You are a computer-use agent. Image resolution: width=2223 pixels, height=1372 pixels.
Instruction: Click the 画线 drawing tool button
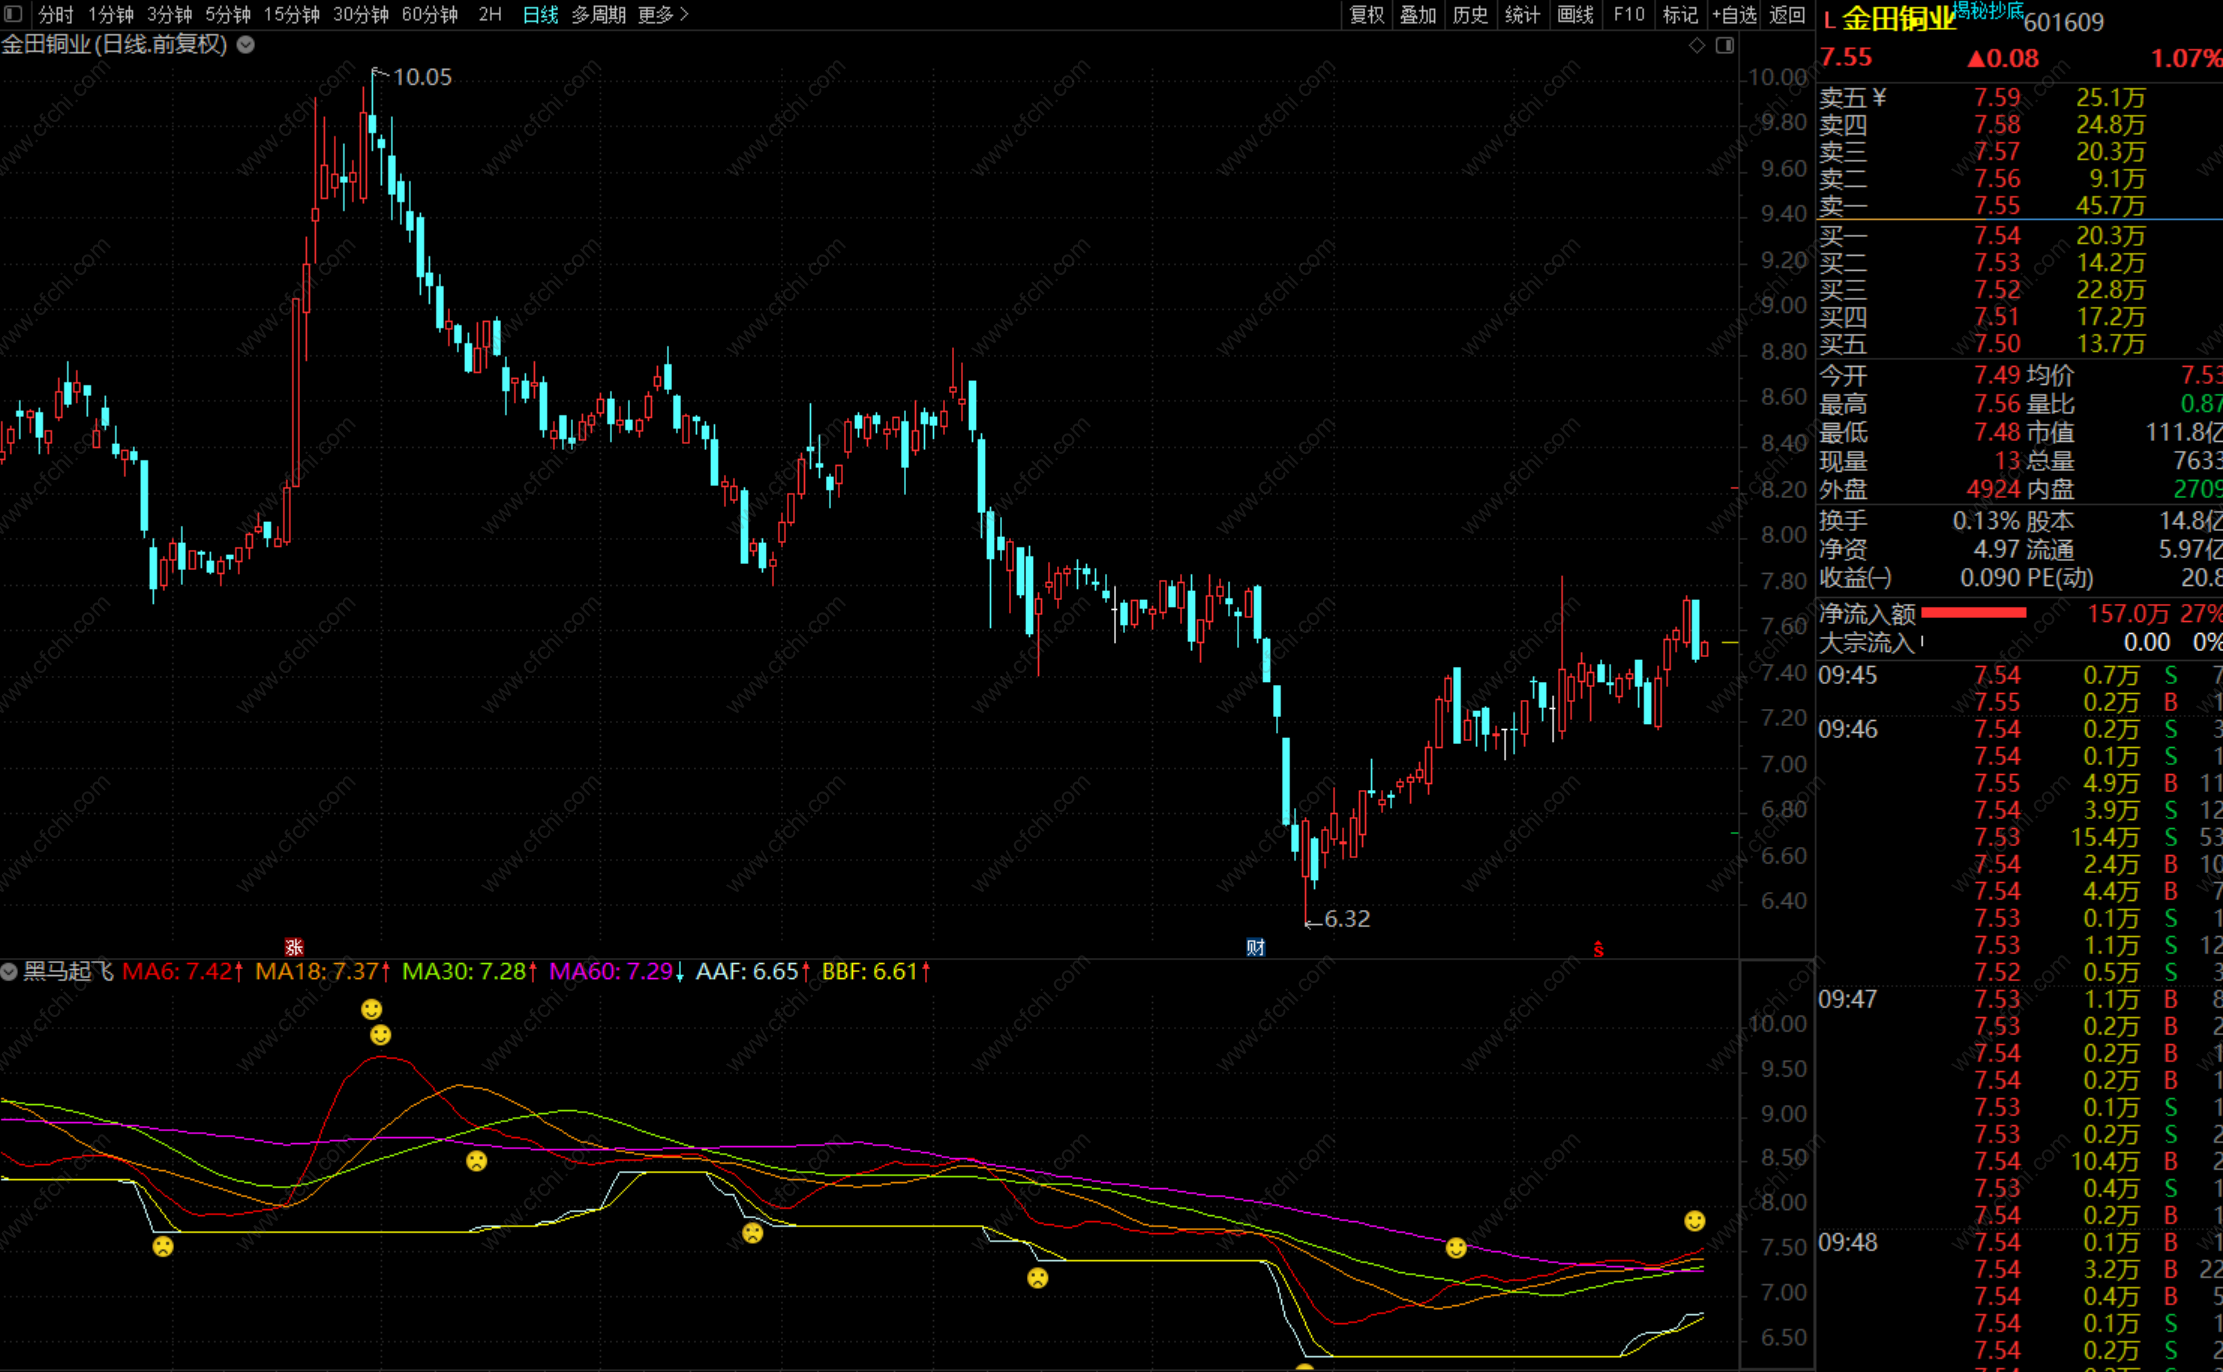(x=1575, y=14)
